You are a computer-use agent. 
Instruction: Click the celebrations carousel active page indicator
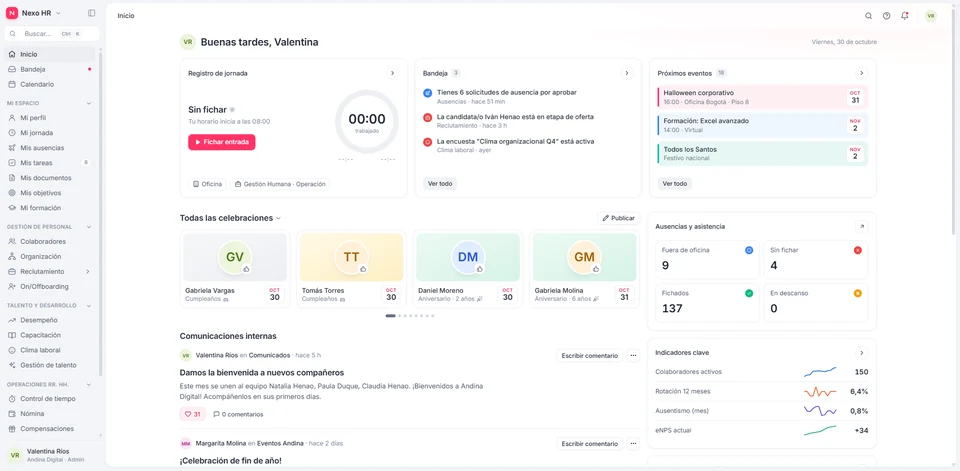(391, 316)
